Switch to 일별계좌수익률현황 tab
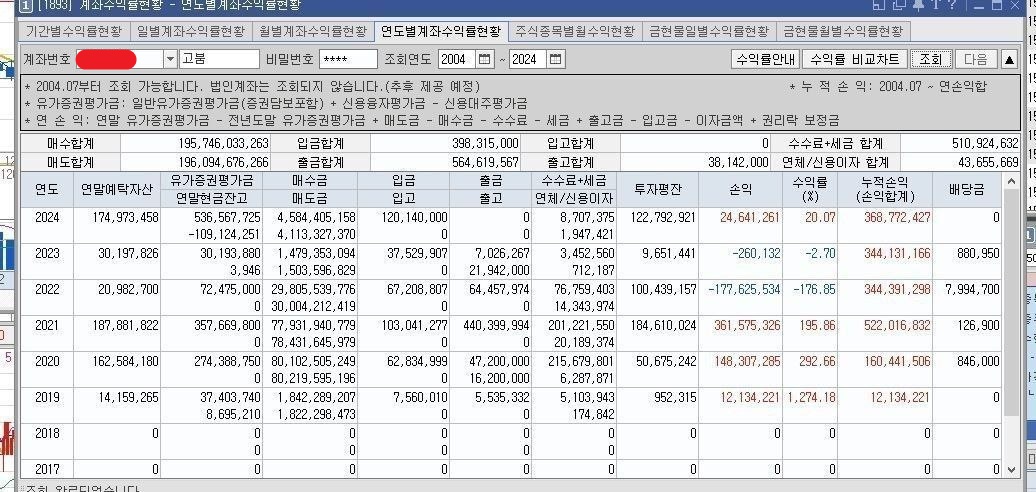Image resolution: width=1036 pixels, height=492 pixels. tap(190, 31)
